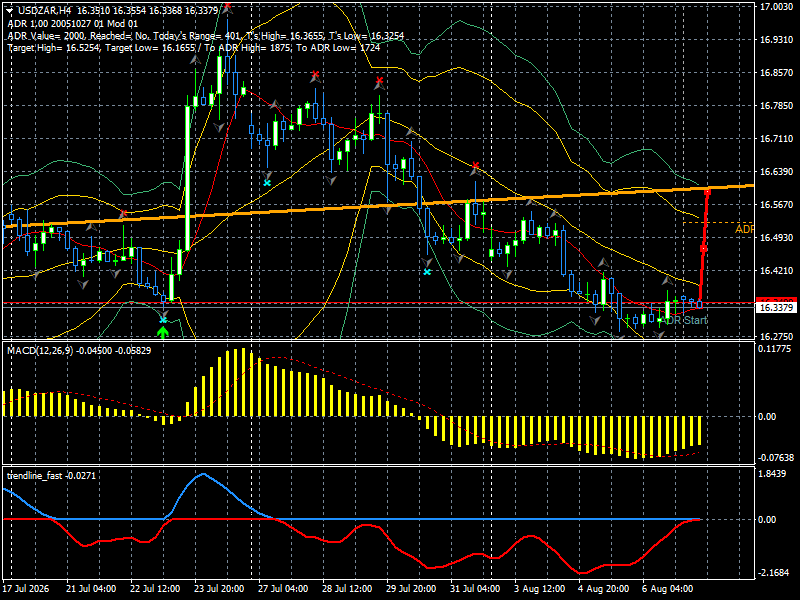Click the current price tag 16.3379

click(777, 307)
